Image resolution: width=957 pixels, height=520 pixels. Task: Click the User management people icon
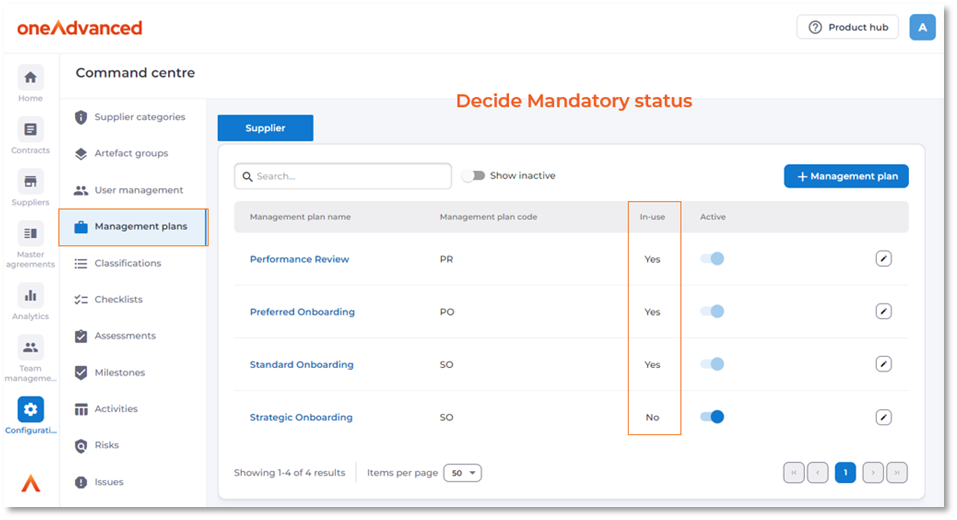(x=81, y=190)
